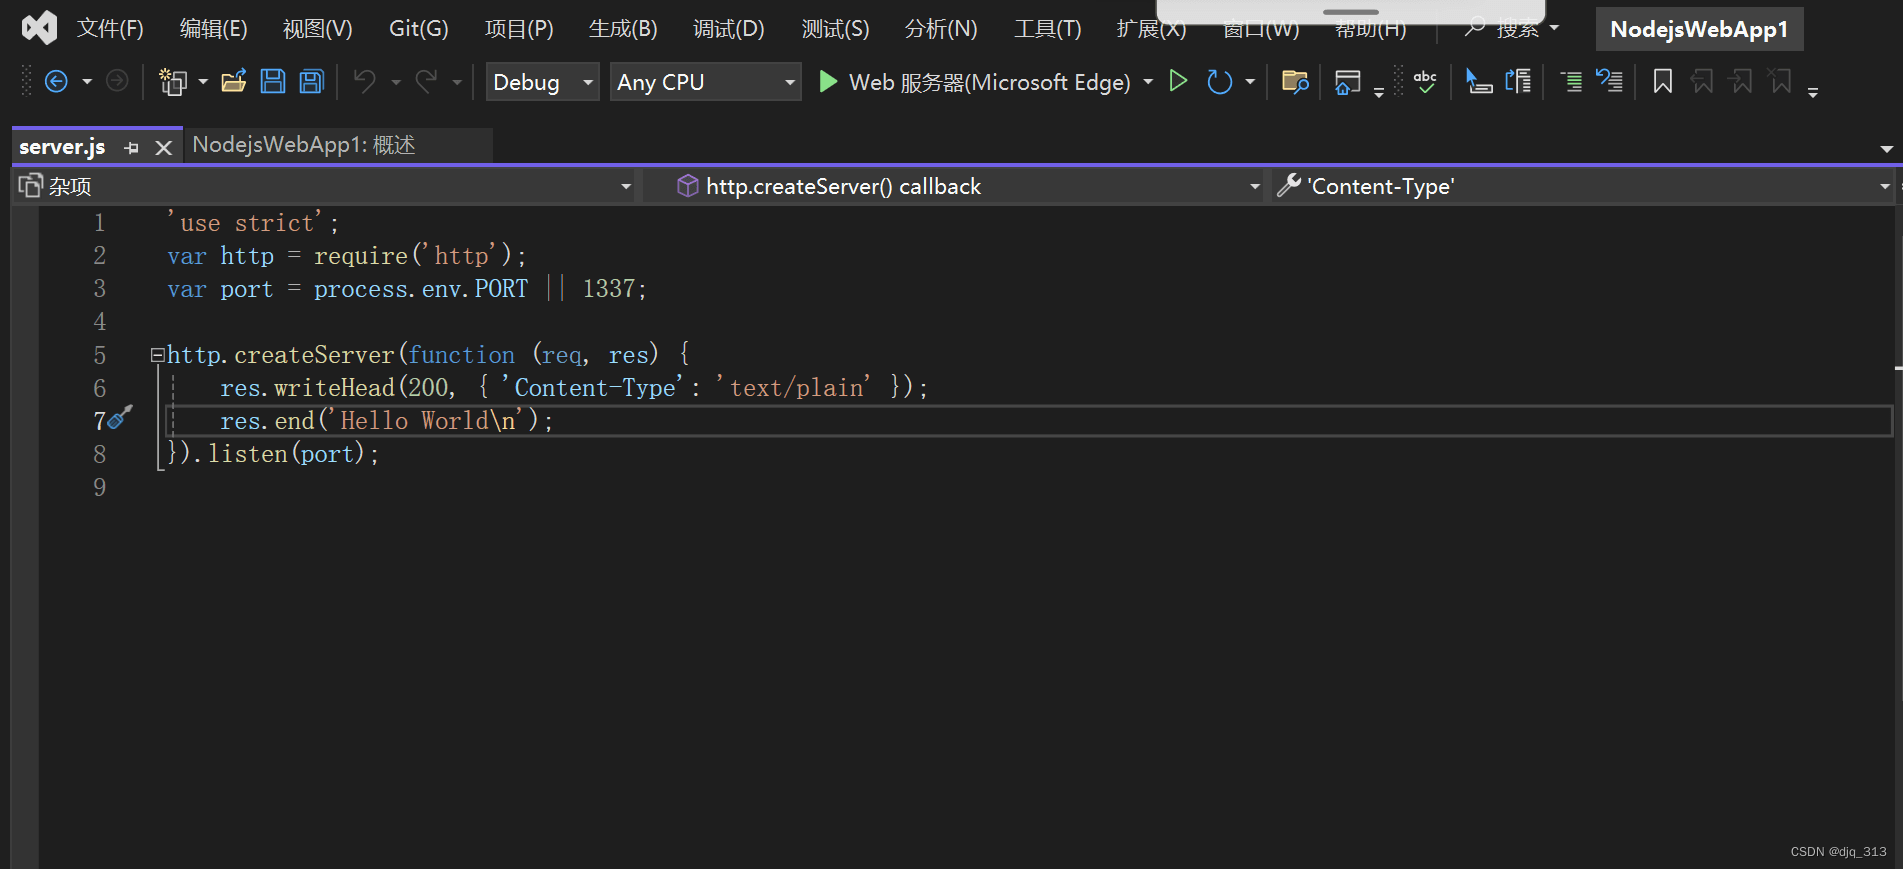The image size is (1903, 869).
Task: Navigate backward with the blue arrow
Action: (x=57, y=82)
